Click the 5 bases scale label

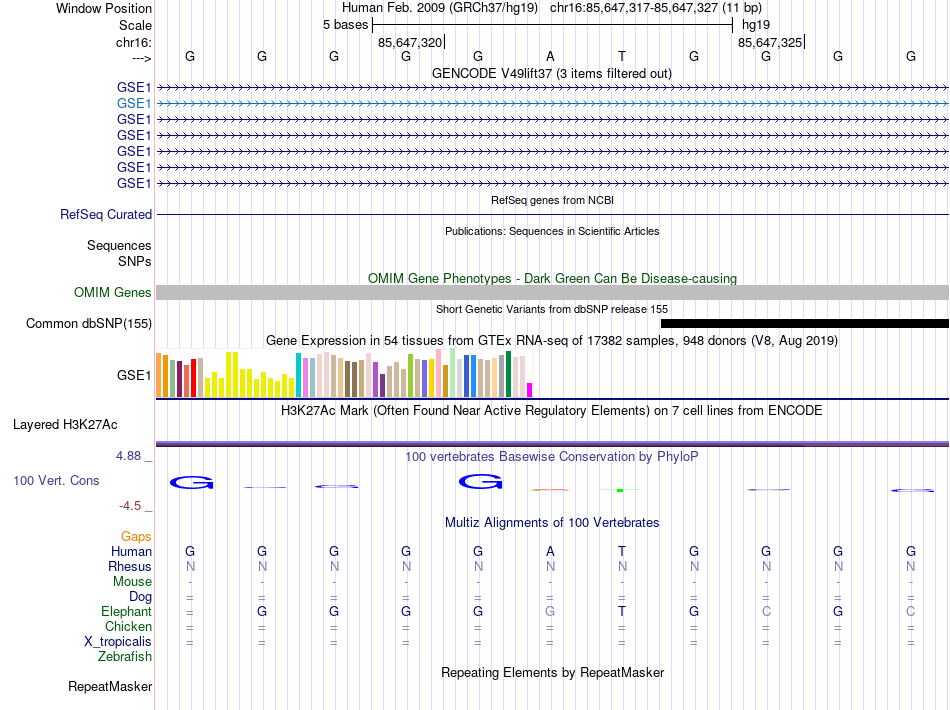(x=345, y=25)
